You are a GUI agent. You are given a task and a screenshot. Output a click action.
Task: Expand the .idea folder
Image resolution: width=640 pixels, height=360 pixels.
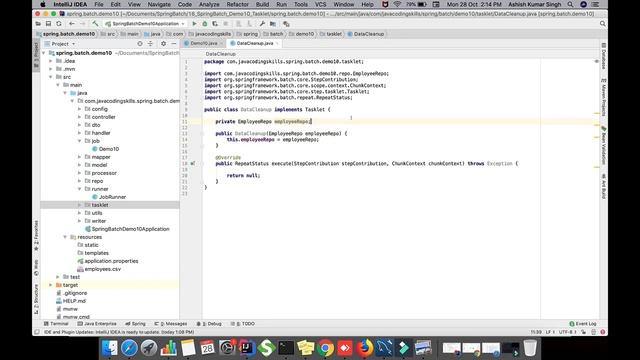pos(51,61)
